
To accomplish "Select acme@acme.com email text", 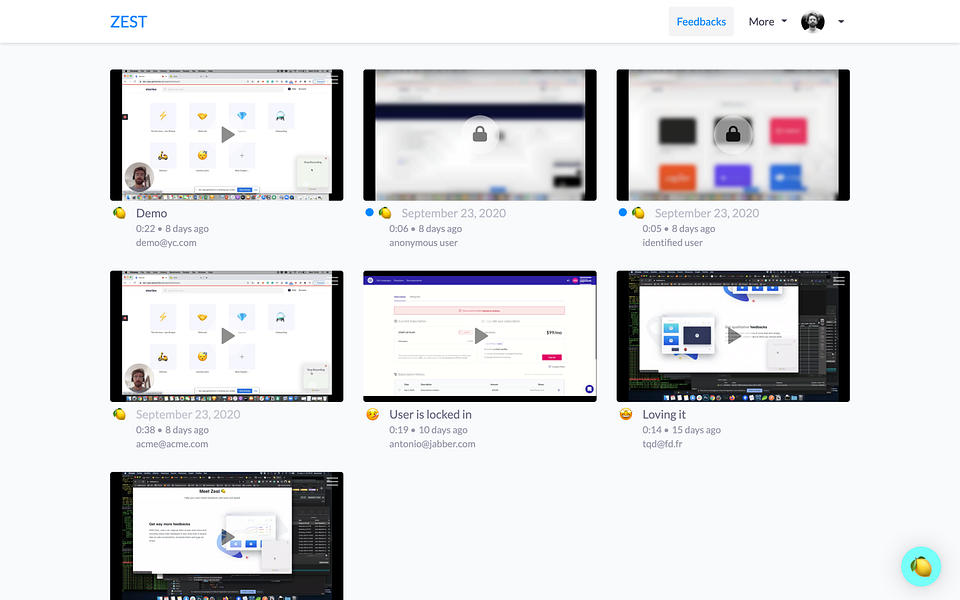I will (172, 444).
